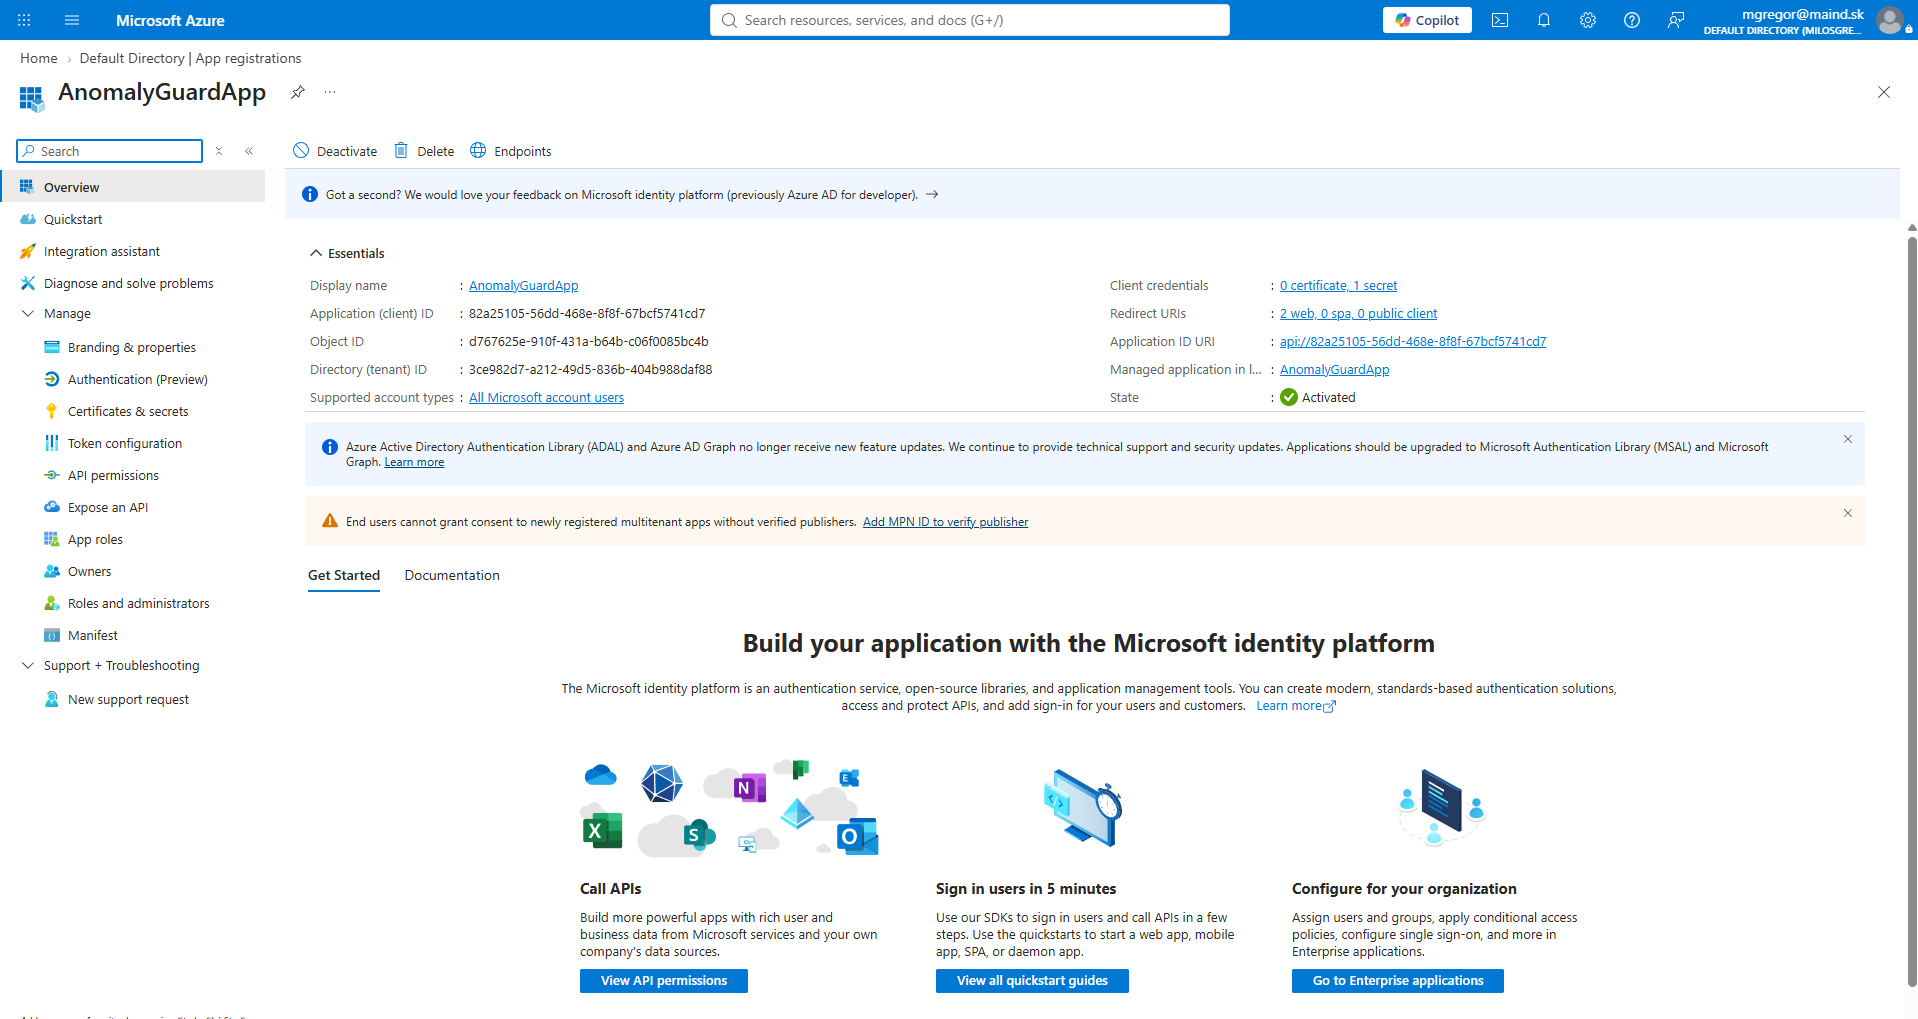
Task: Open the notifications bell
Action: [x=1544, y=20]
